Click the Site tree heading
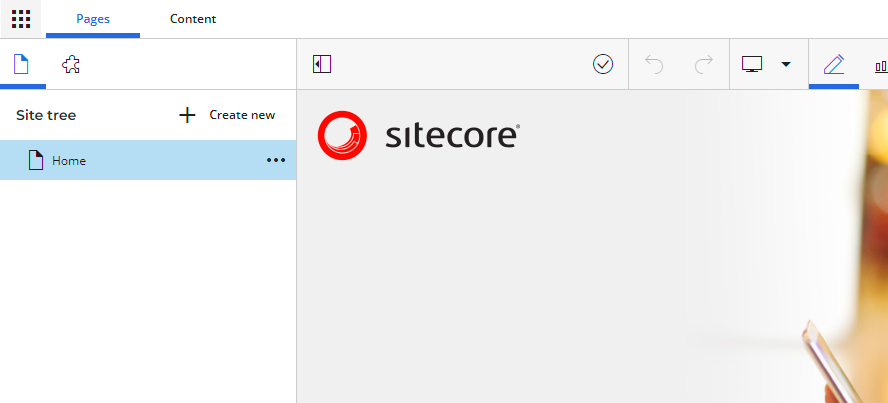 click(x=46, y=115)
